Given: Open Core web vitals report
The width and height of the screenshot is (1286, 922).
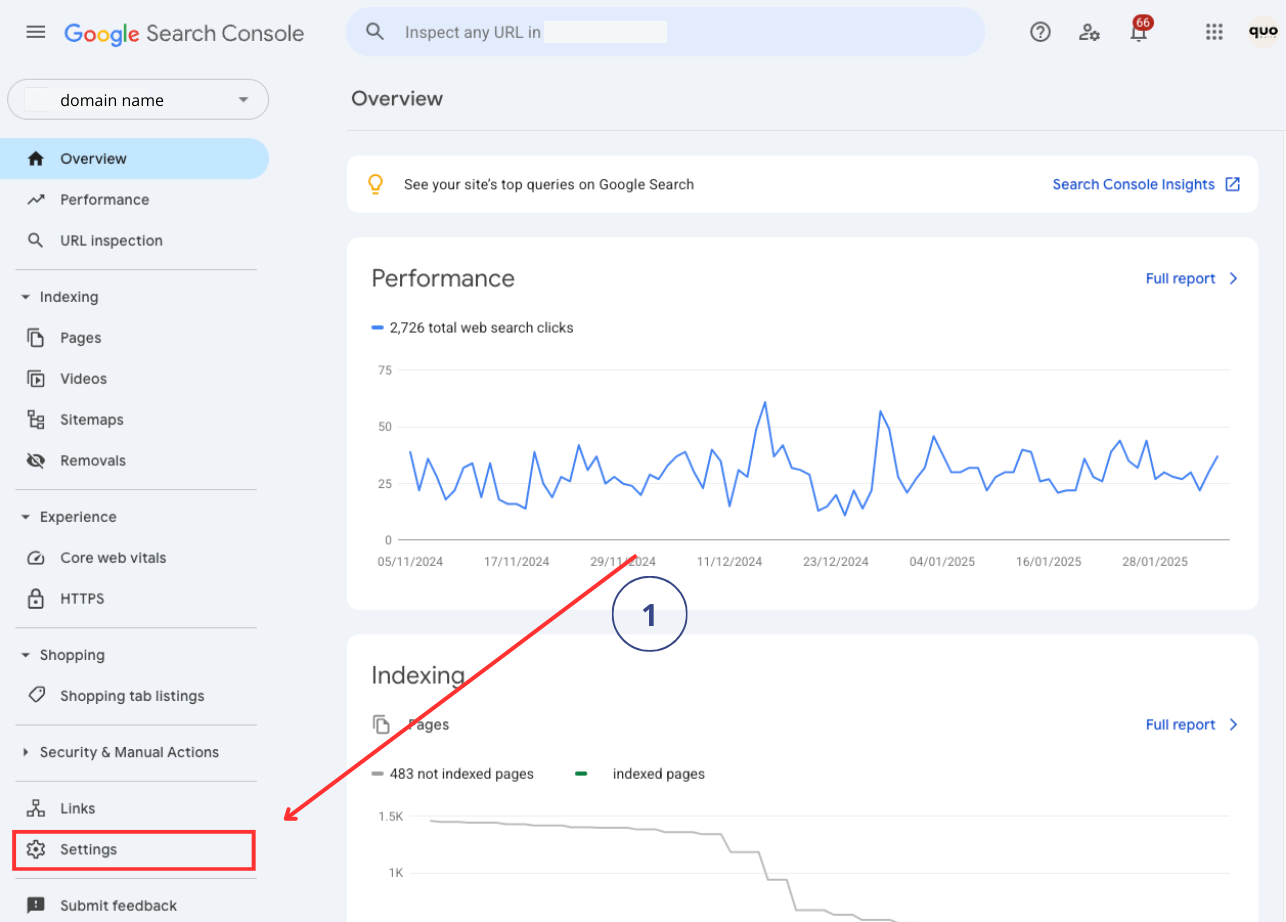Looking at the screenshot, I should point(113,558).
